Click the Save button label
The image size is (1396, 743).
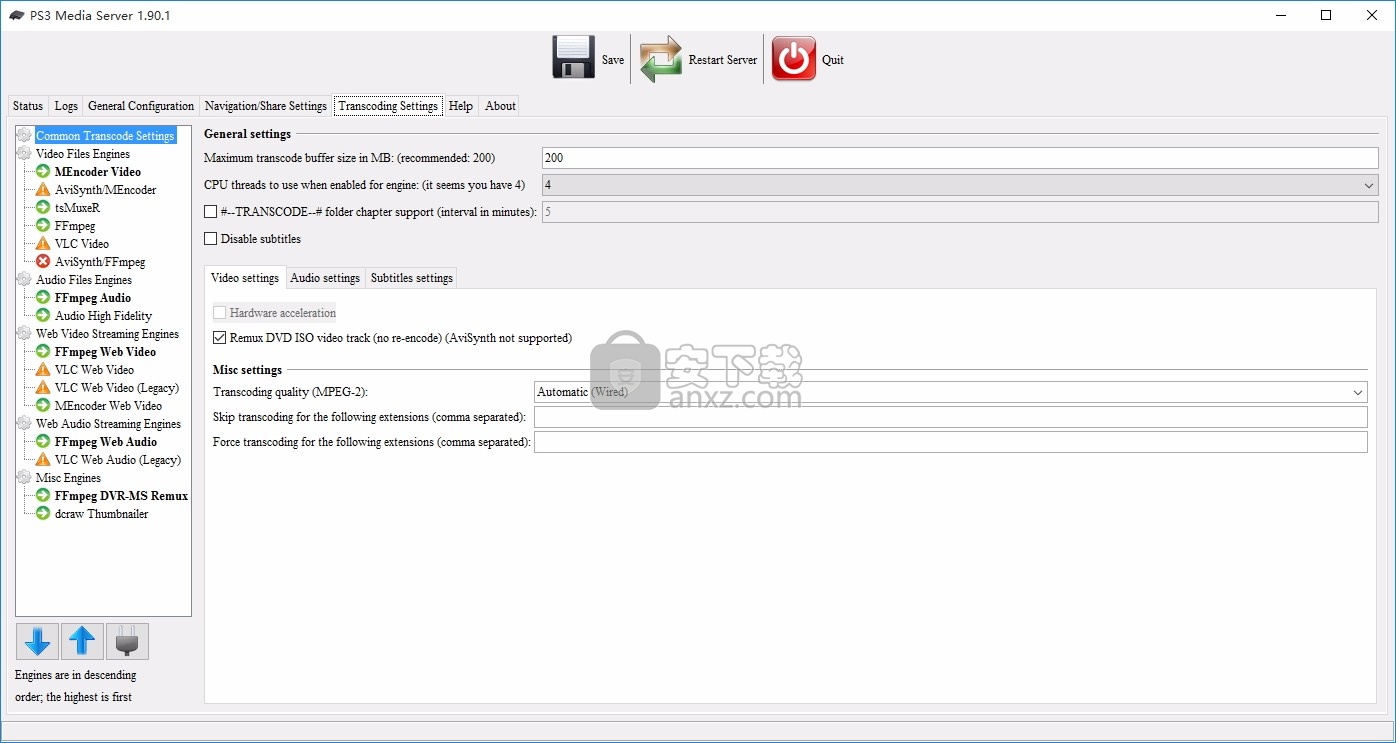[x=613, y=60]
